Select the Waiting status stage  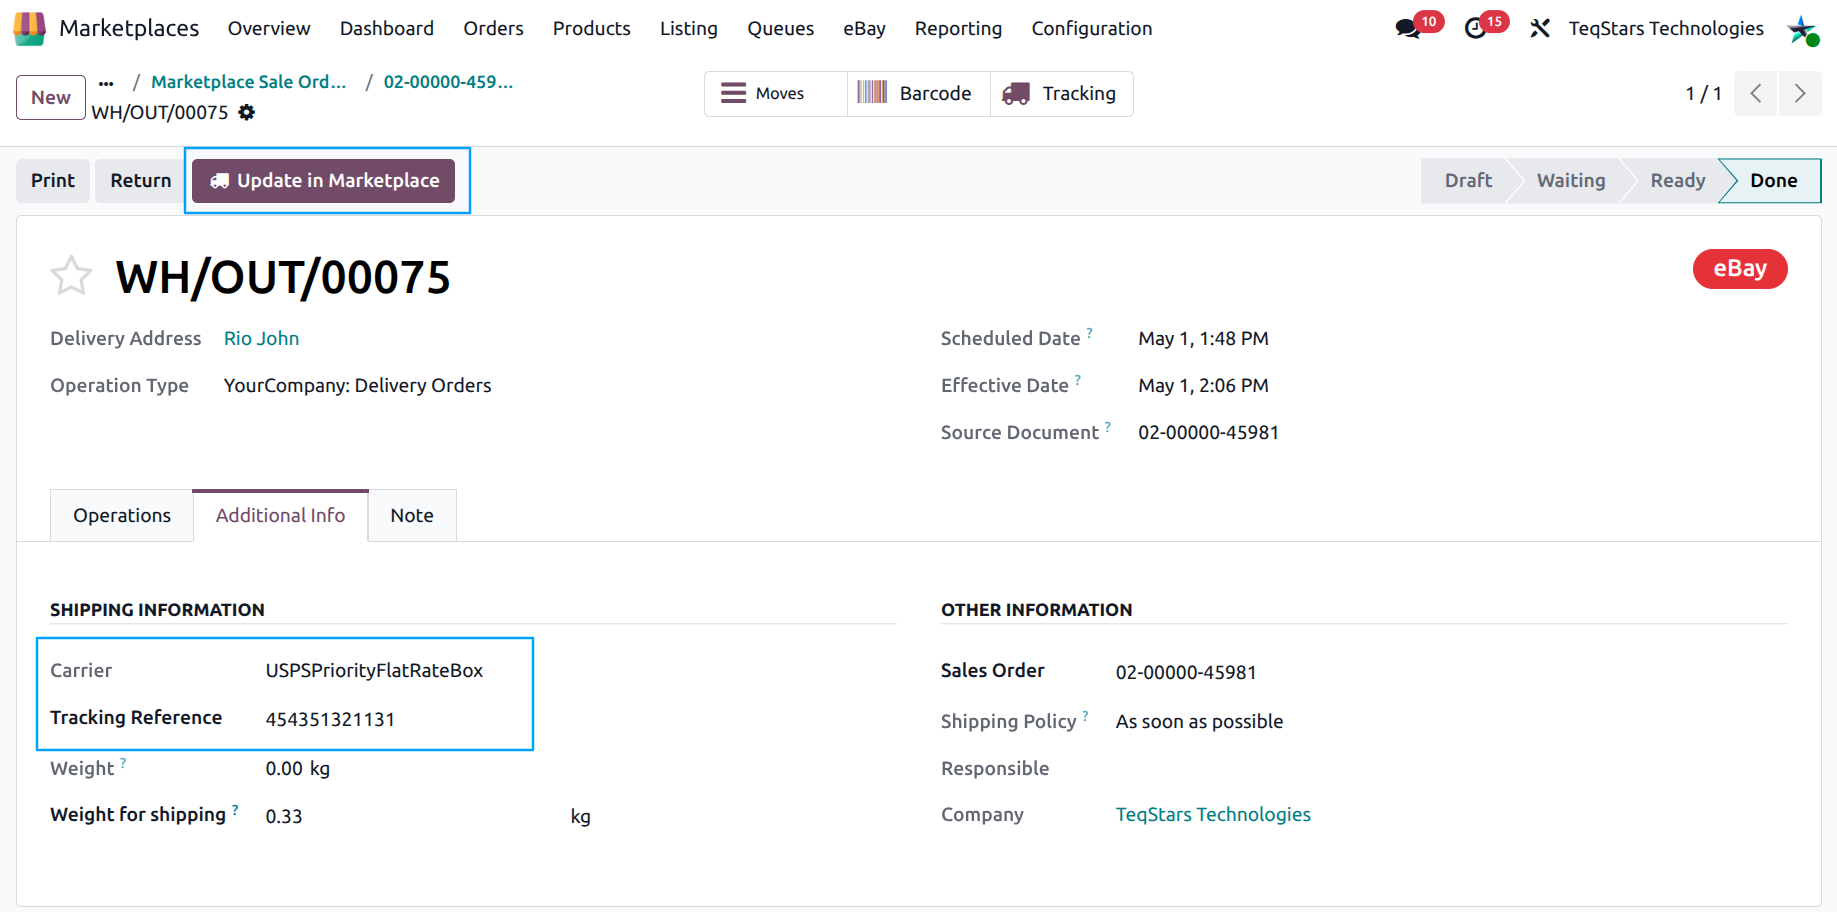[1571, 181]
